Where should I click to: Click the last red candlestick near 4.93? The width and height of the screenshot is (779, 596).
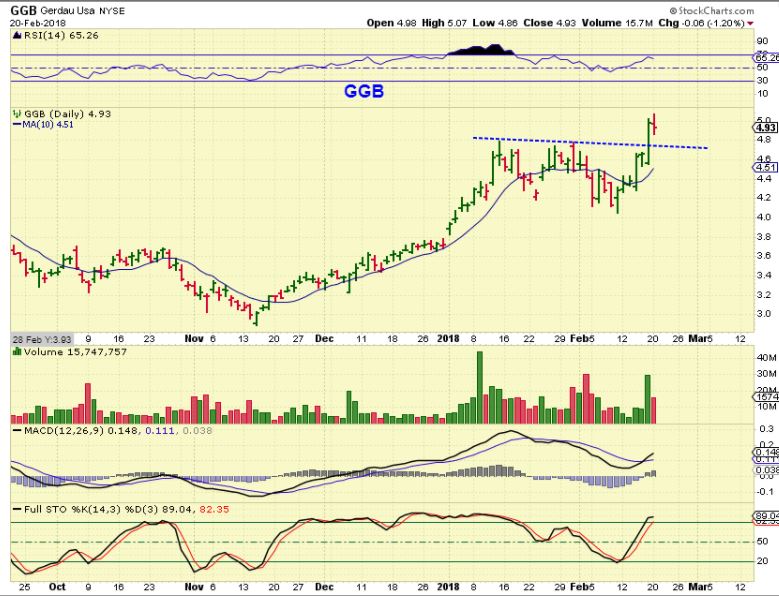coord(655,124)
